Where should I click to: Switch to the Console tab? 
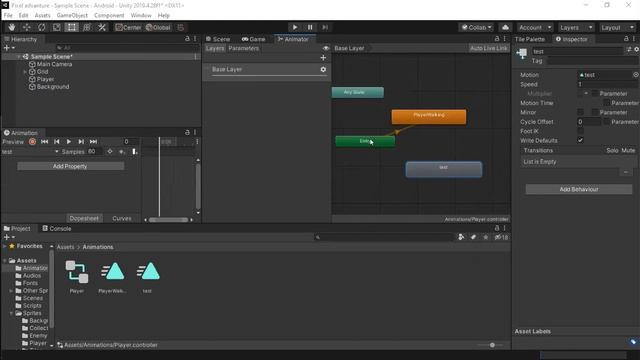tap(57, 229)
